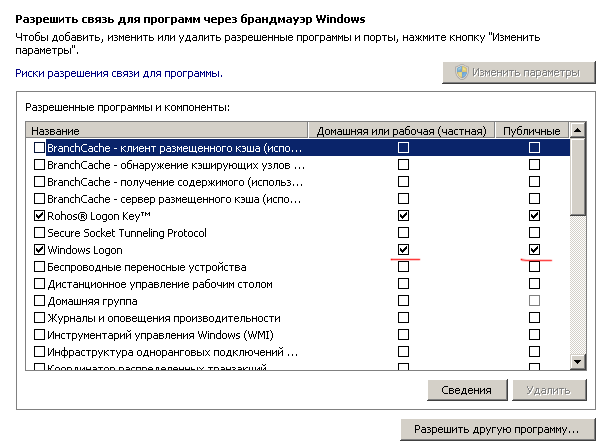This screenshot has height=448, width=606.
Task: Select BranchCache - сервер размещенного кэша row text
Action: tap(174, 199)
